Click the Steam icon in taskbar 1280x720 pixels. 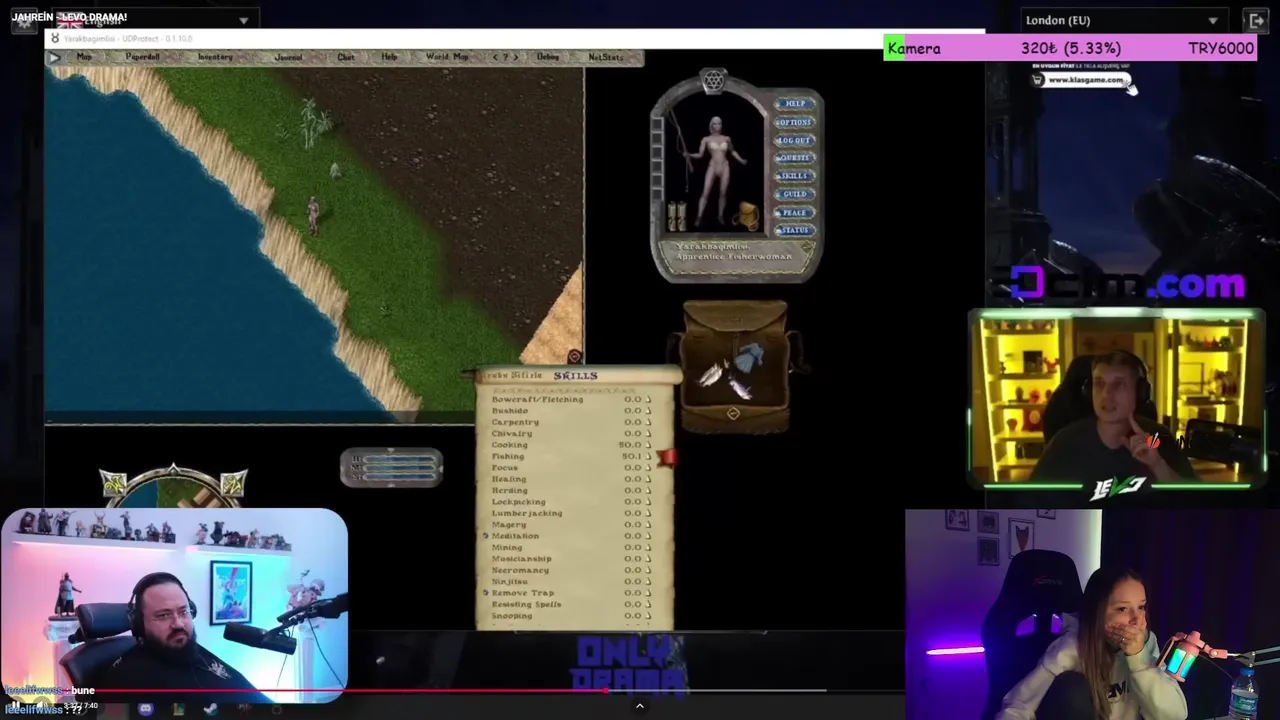click(210, 709)
